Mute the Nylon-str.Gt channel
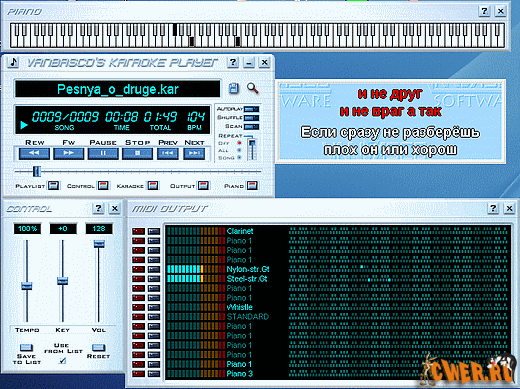 pyautogui.click(x=138, y=269)
